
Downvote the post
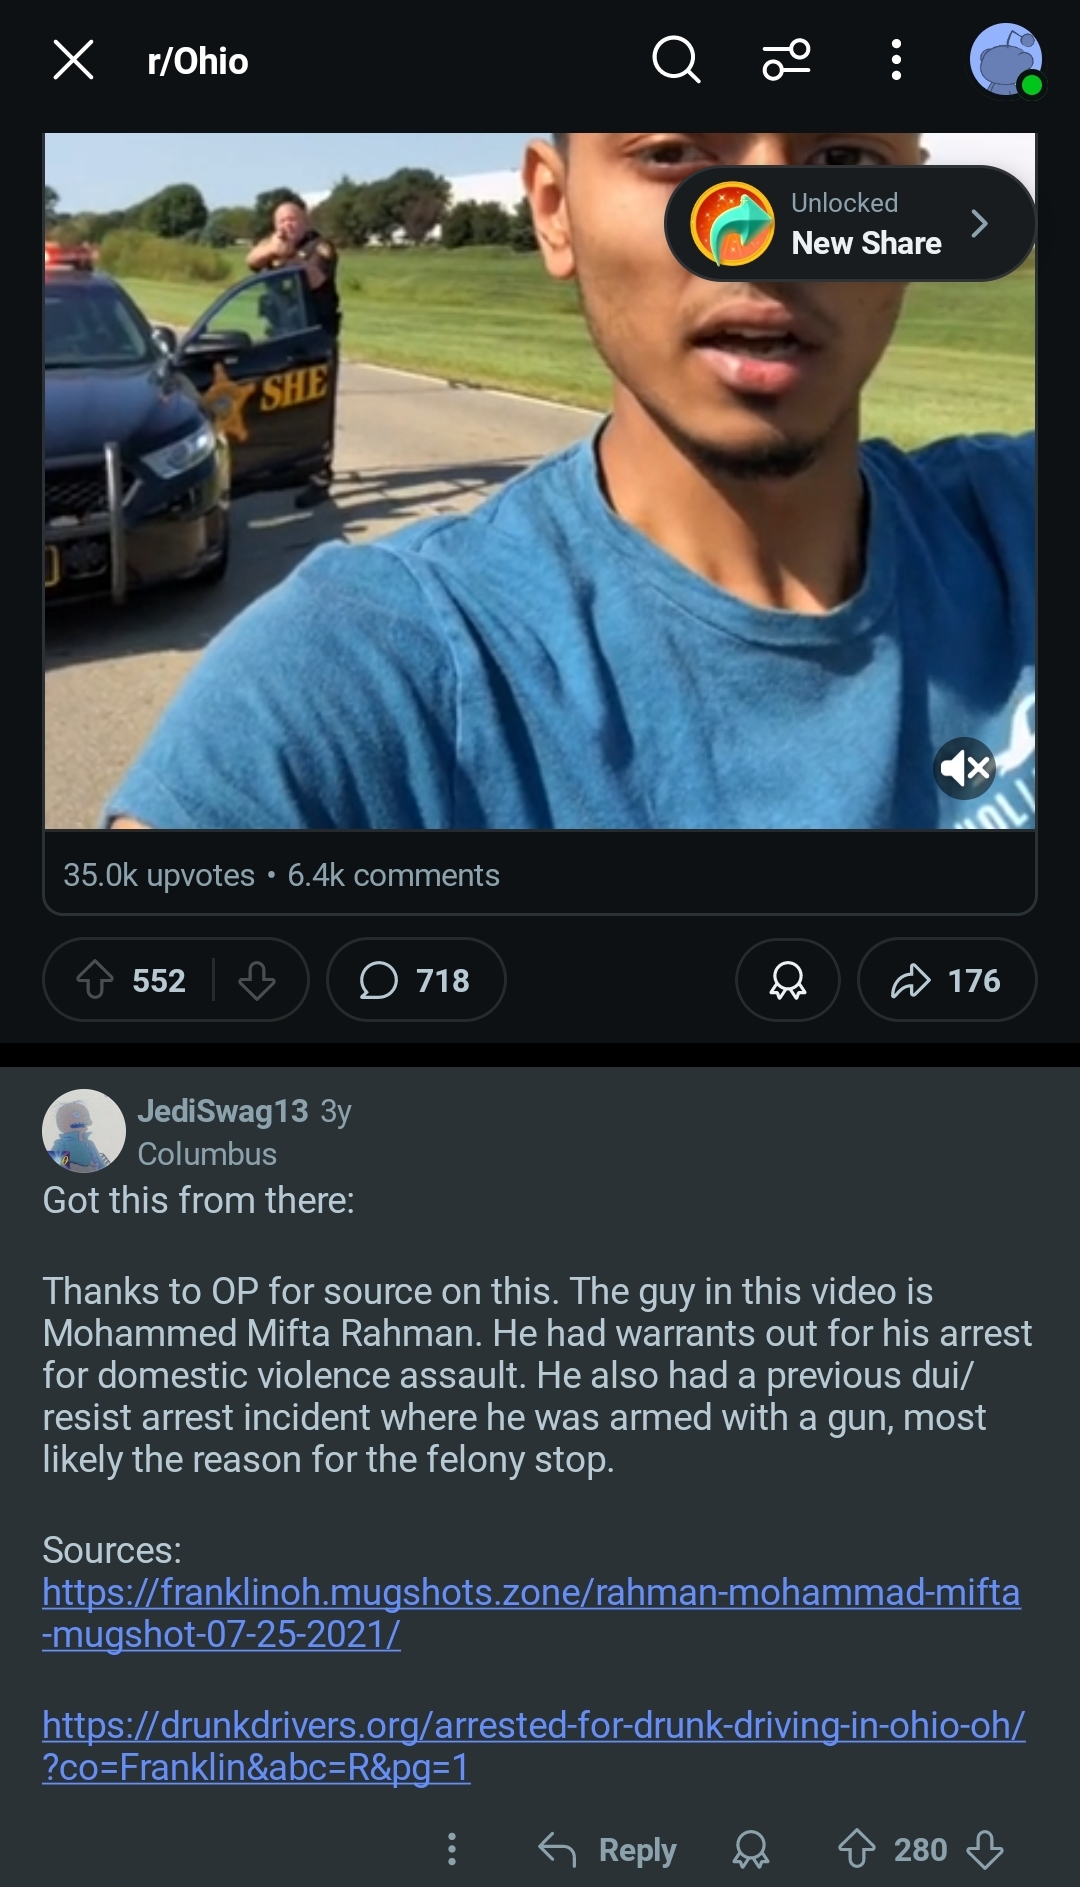pos(257,980)
